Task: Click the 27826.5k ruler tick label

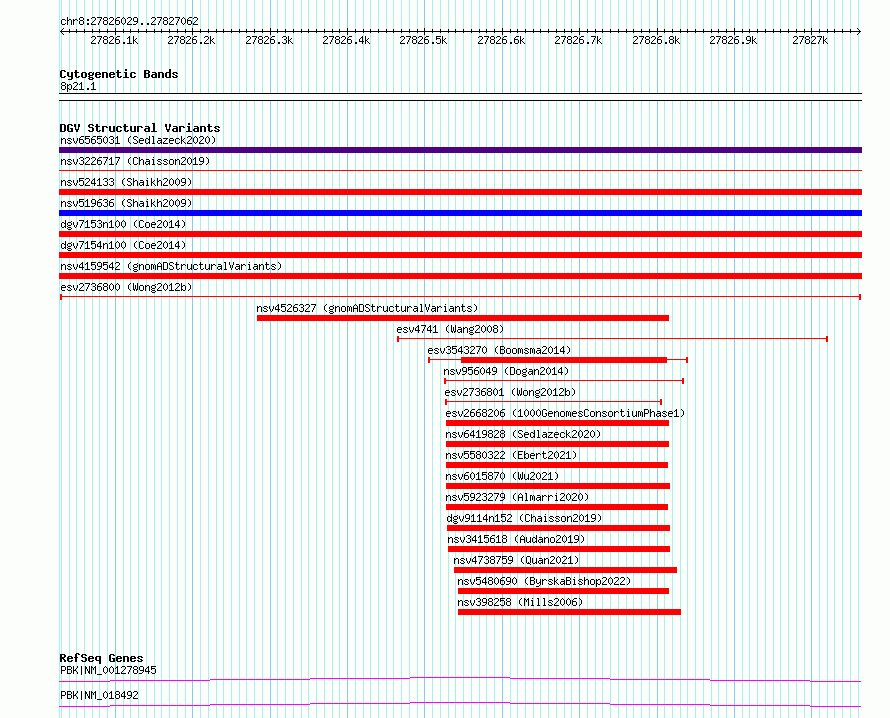Action: pyautogui.click(x=423, y=40)
